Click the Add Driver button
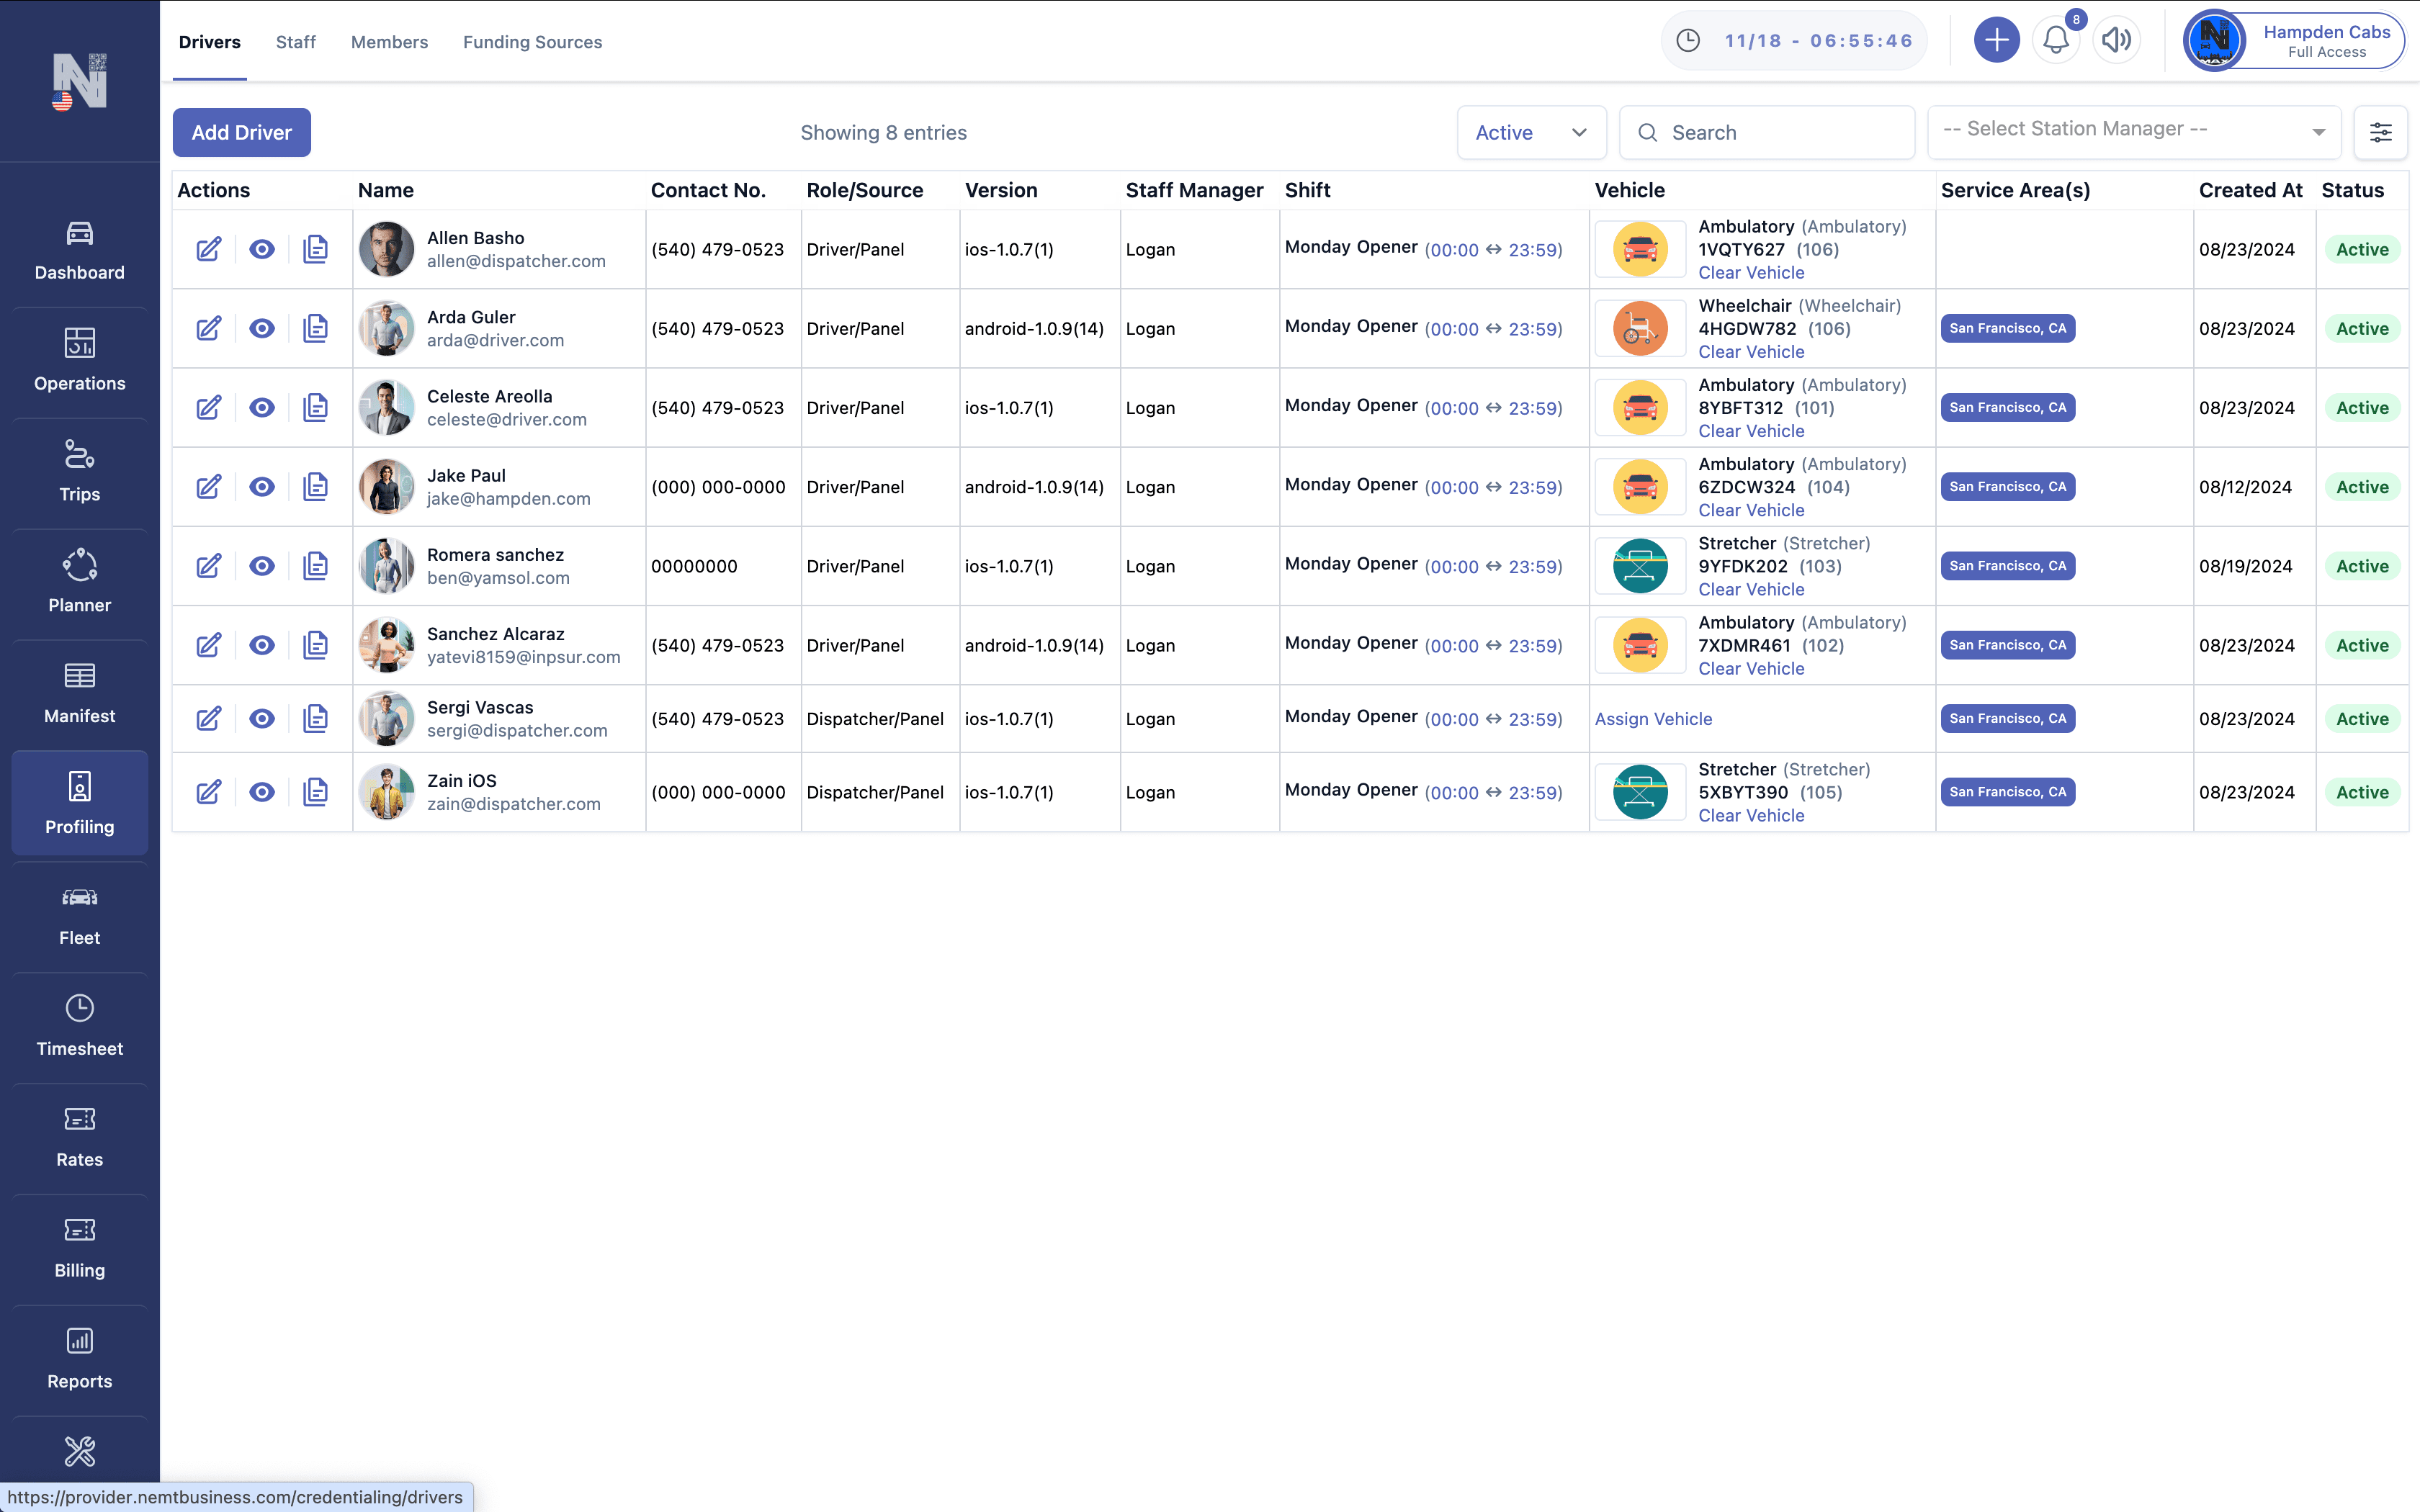This screenshot has height=1512, width=2420. 241,132
